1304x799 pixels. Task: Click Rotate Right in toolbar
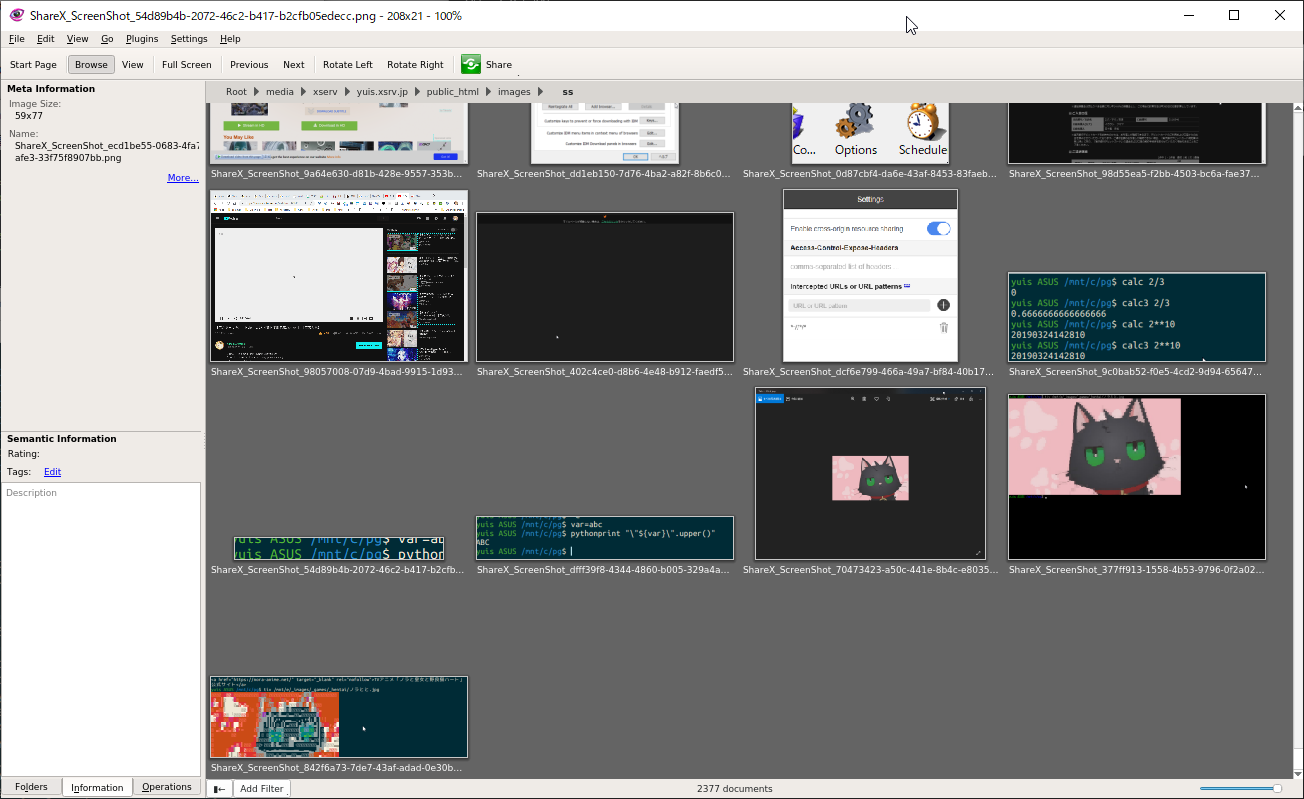pos(415,65)
